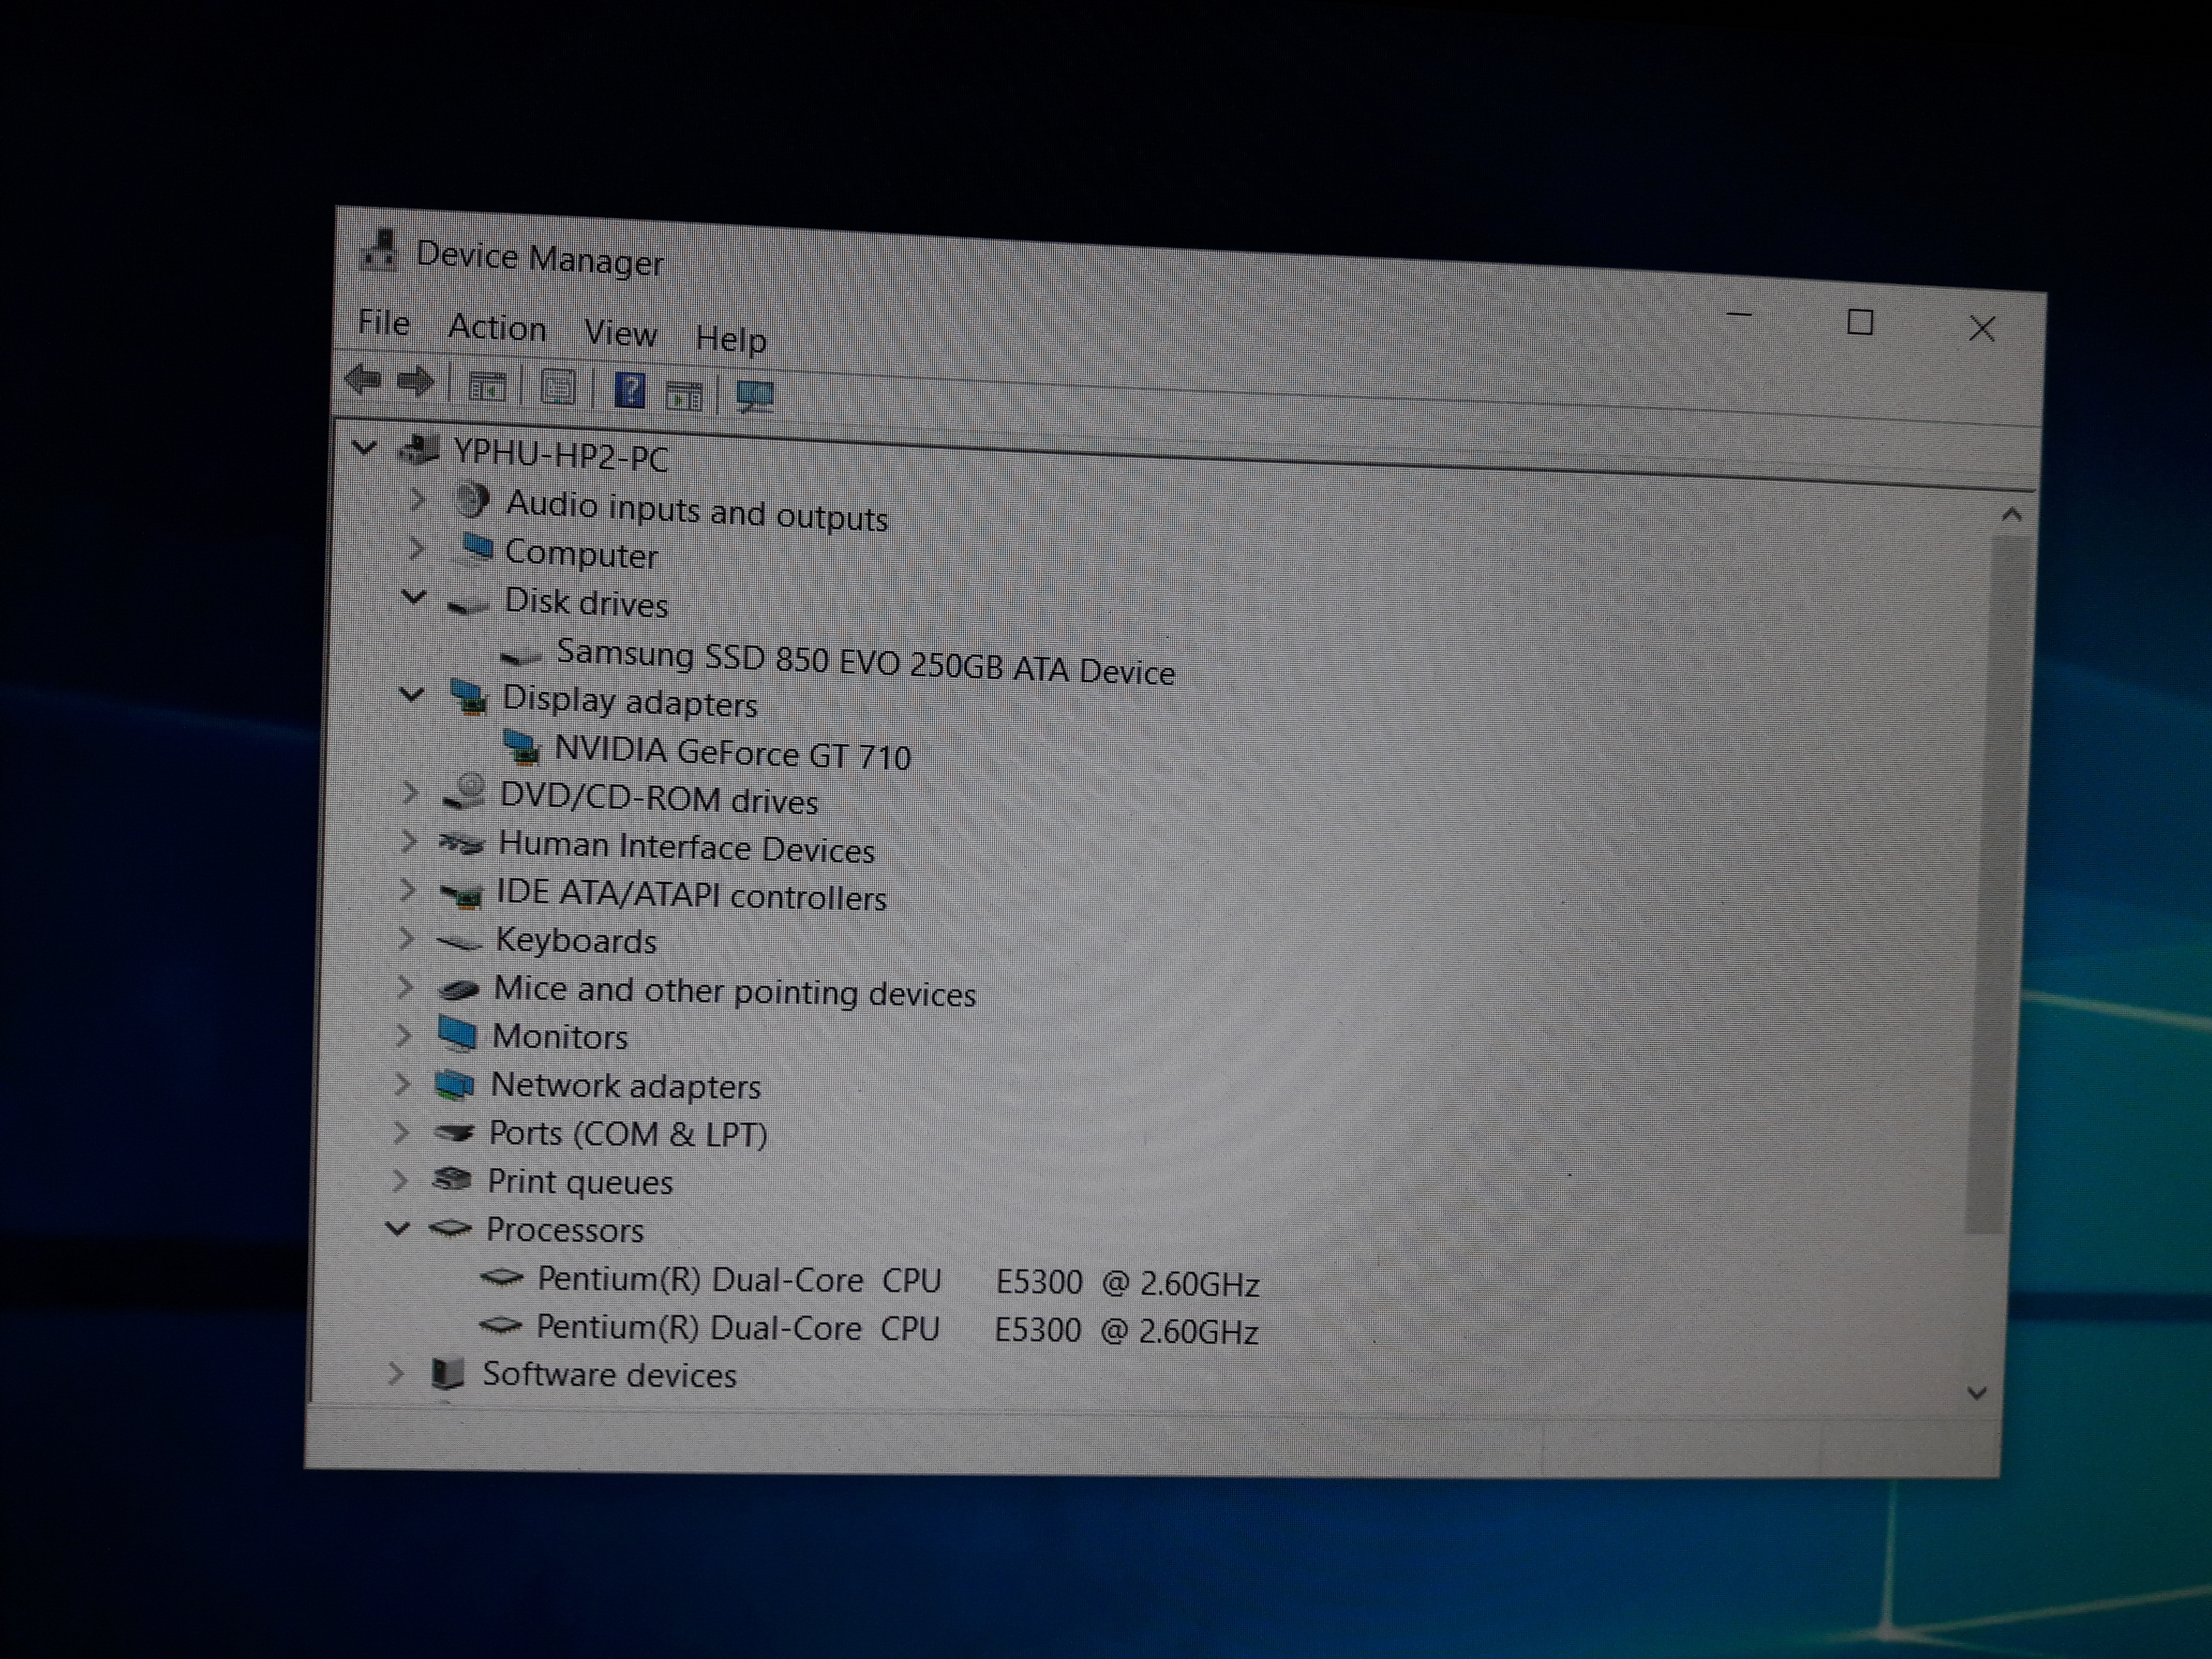Click the scrollbar up arrow
Screen dimensions: 2212x1659
coord(2012,515)
